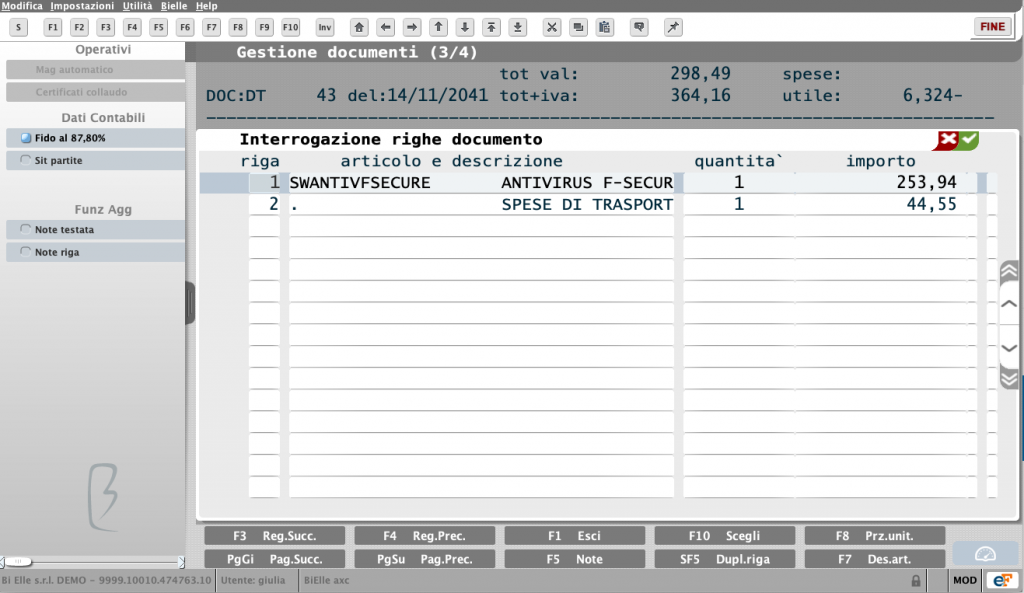
Task: Click F3 Reg.Succ. button
Action: (x=274, y=536)
